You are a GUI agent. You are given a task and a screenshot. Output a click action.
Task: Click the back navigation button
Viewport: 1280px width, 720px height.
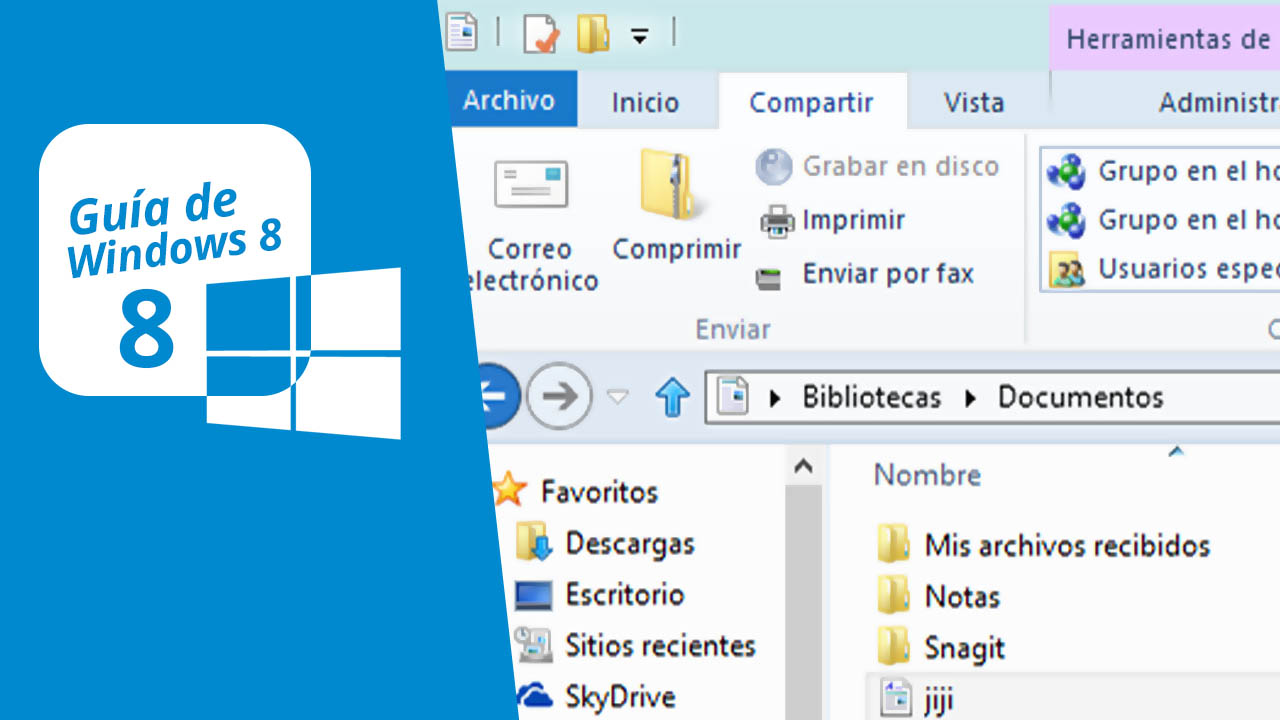pos(498,396)
